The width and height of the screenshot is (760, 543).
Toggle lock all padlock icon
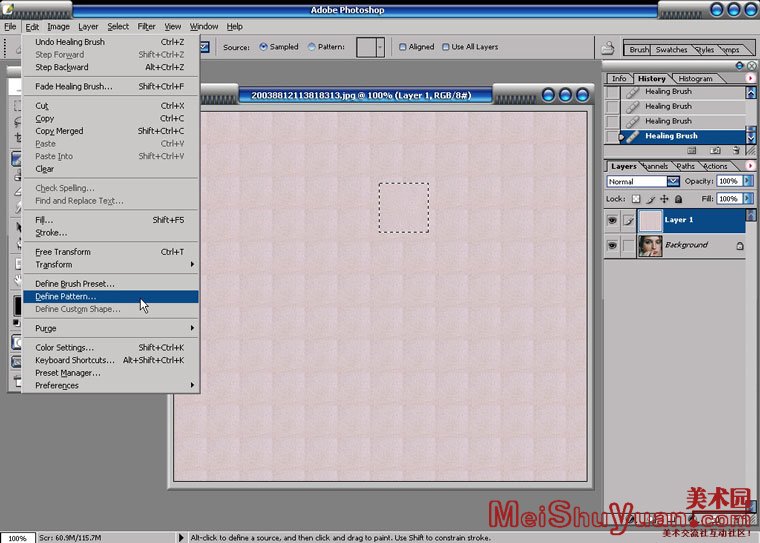679,199
